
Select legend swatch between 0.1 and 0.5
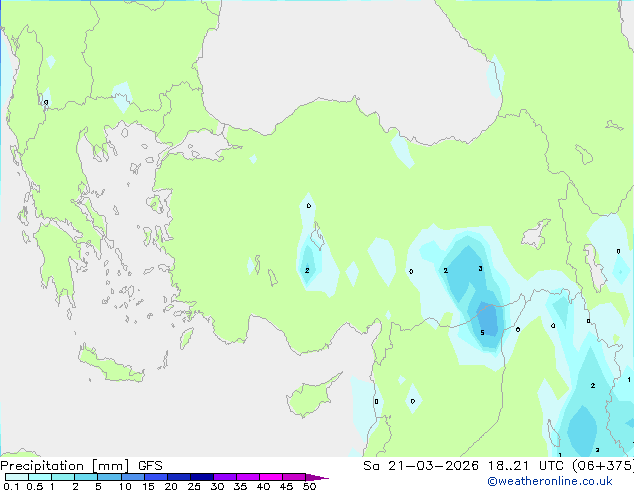tap(17, 477)
